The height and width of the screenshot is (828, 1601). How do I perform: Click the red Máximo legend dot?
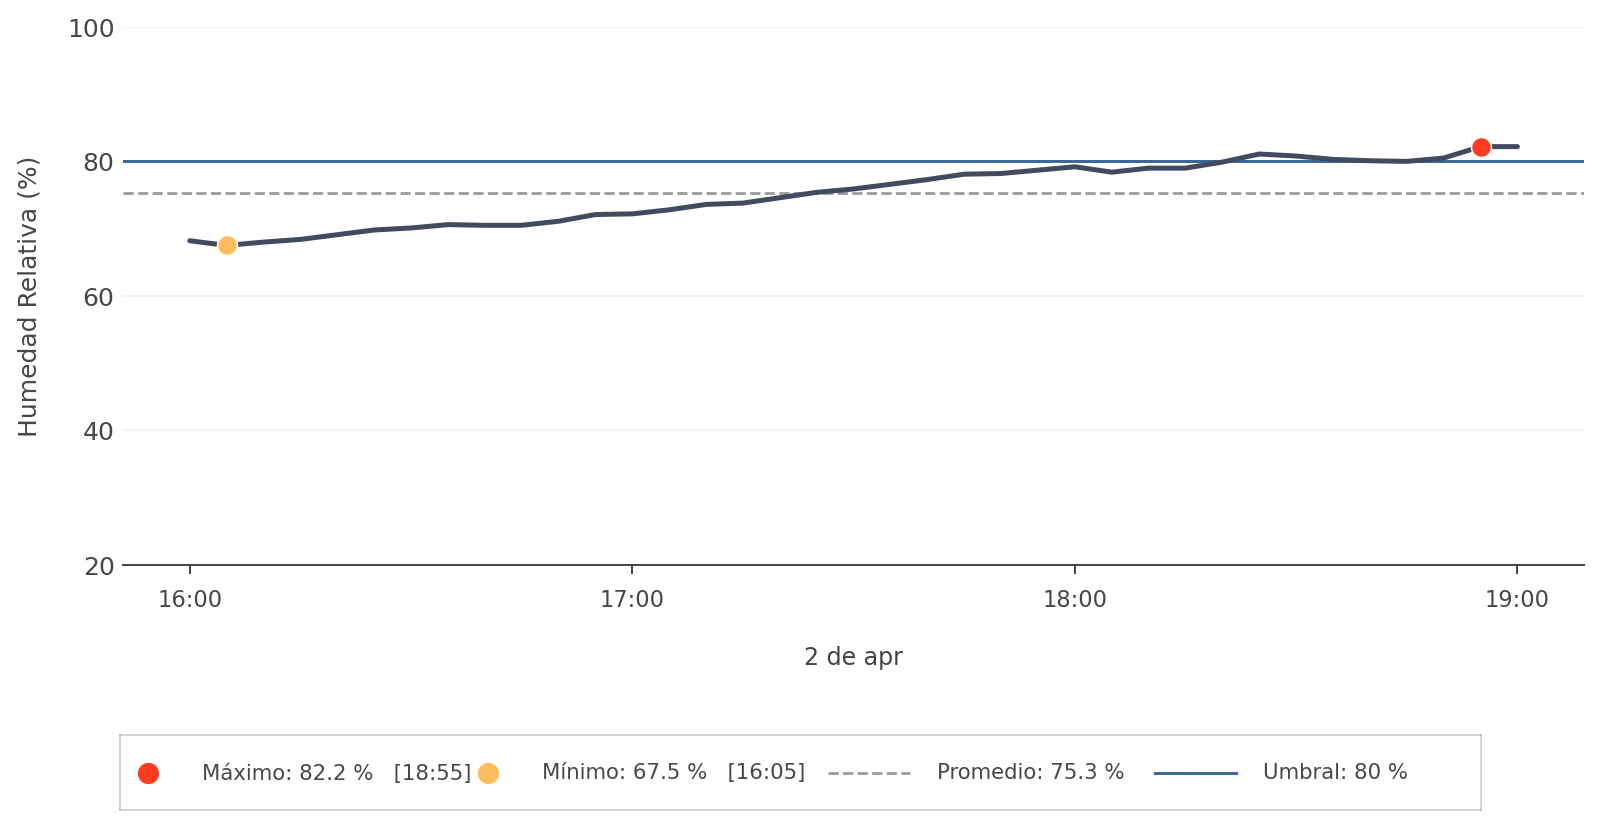148,773
